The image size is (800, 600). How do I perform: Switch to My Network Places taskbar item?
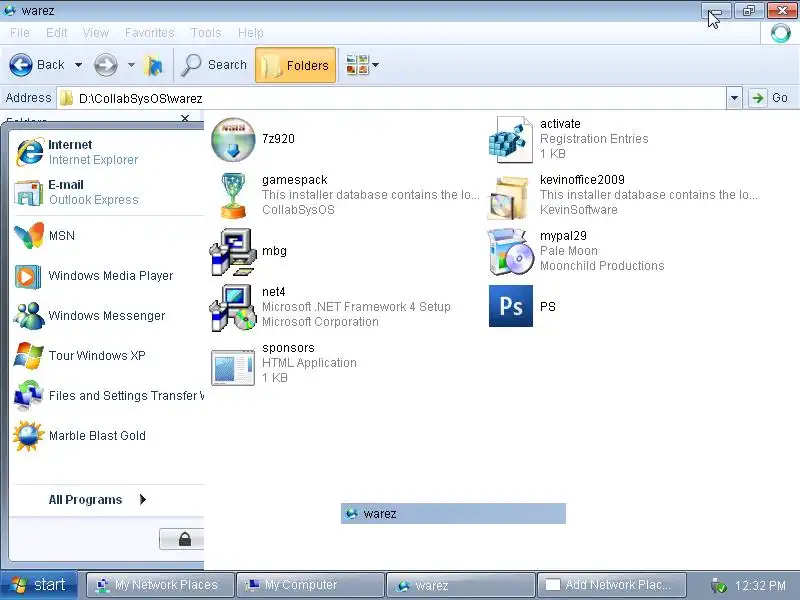160,585
